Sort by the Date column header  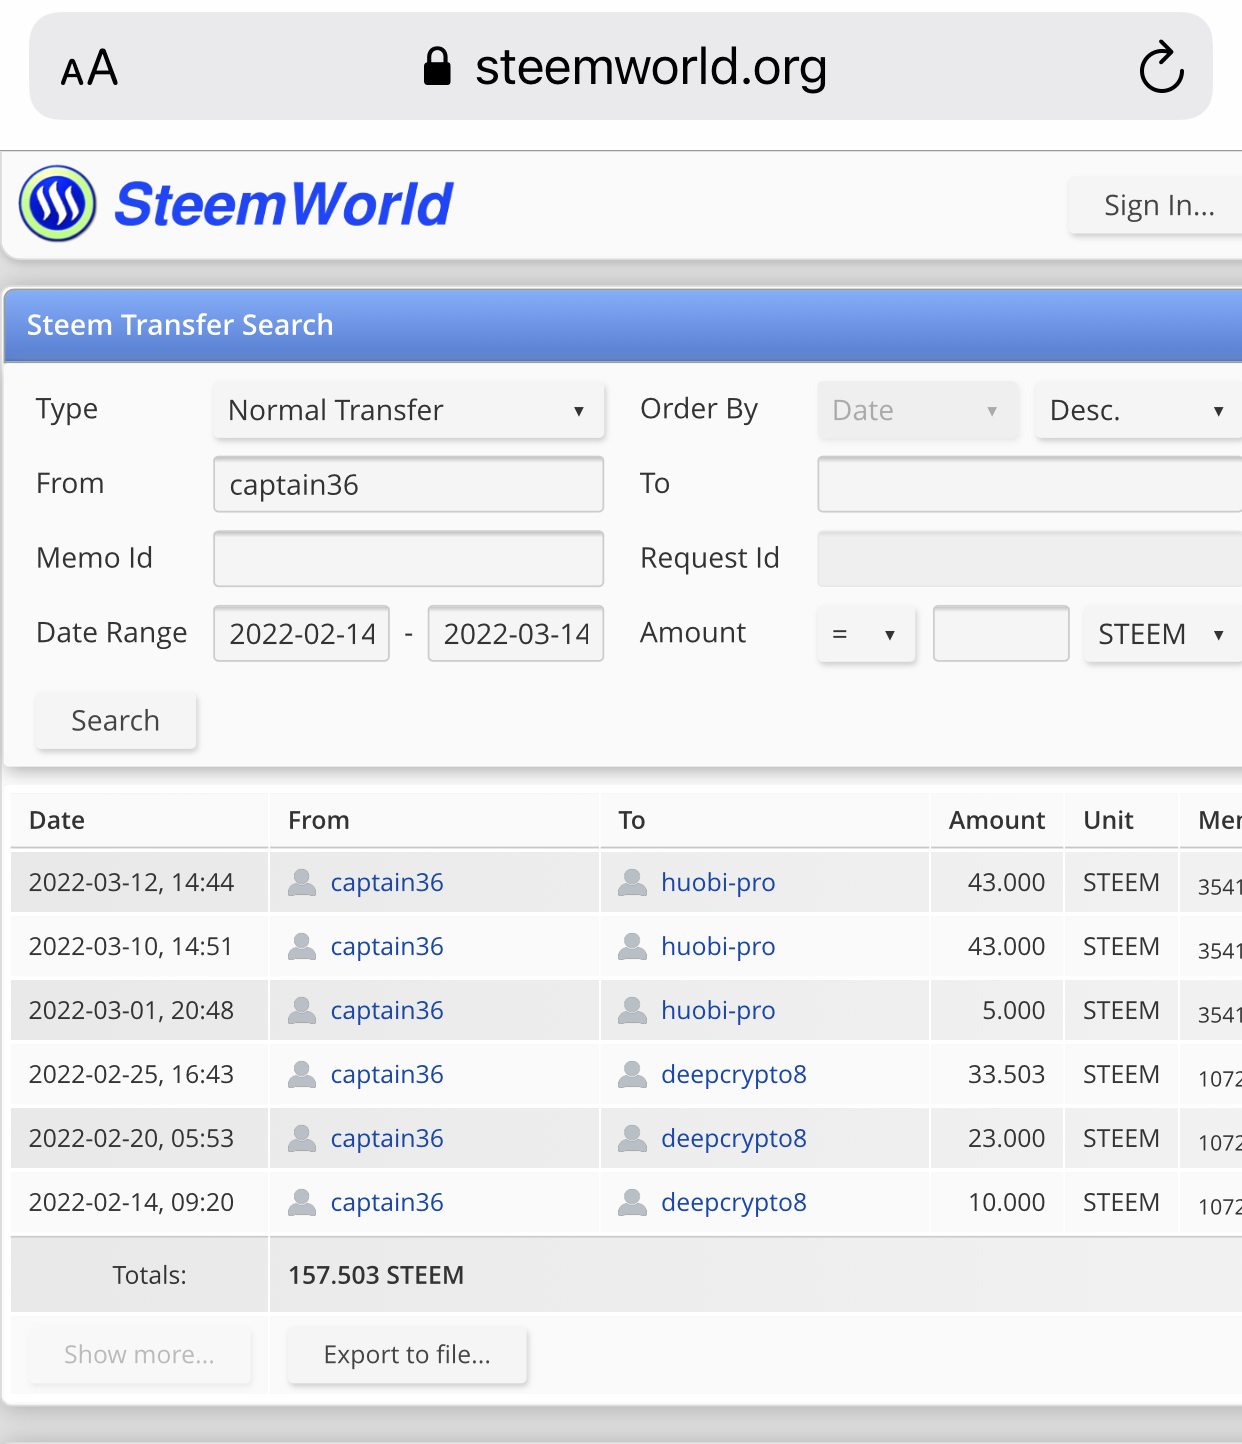(57, 820)
